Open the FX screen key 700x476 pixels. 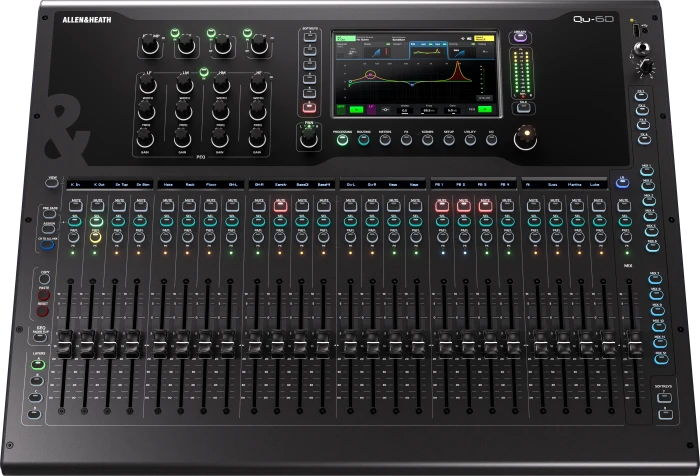click(406, 140)
